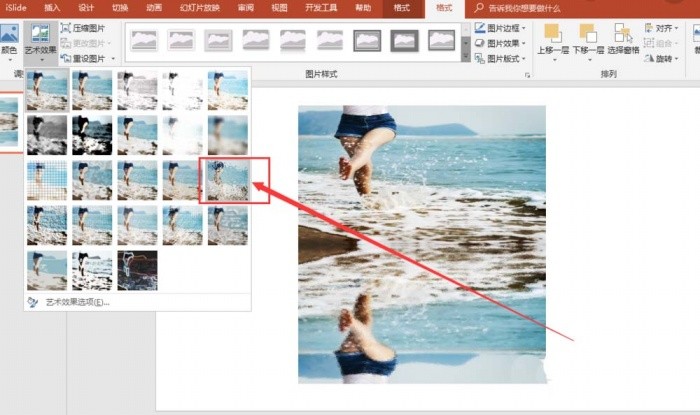700x415 pixels.
Task: Expand the 图片边框 picture border dropdown
Action: 500,28
